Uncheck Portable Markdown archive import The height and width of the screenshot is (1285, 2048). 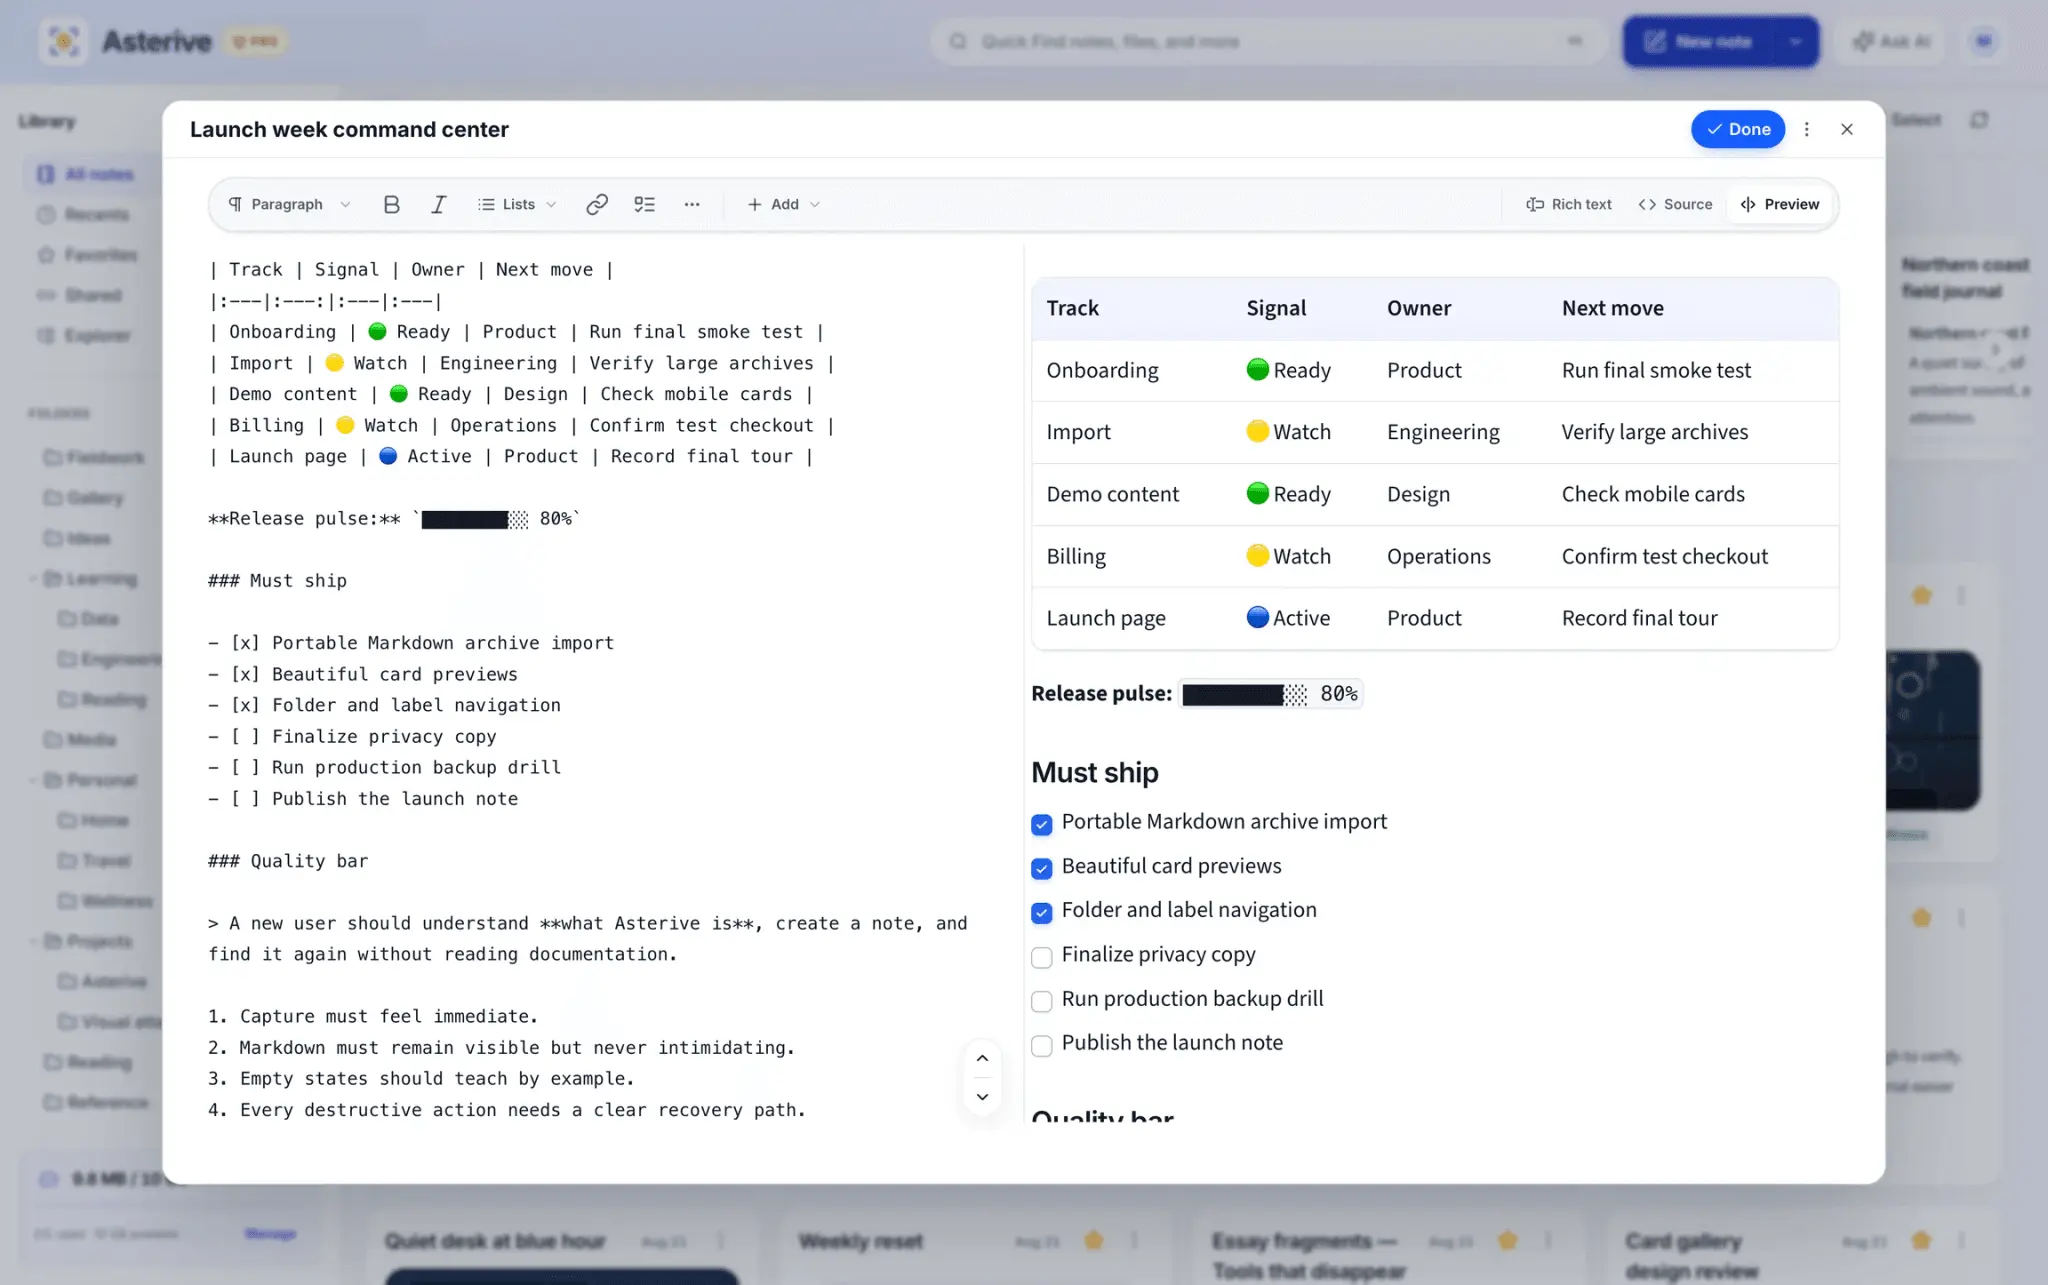coord(1041,824)
